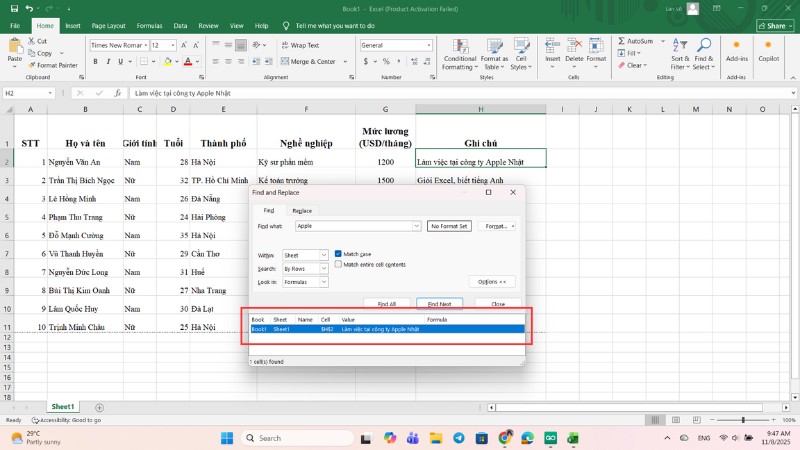Open the Look in Formulas dropdown
The width and height of the screenshot is (800, 450).
point(323,282)
